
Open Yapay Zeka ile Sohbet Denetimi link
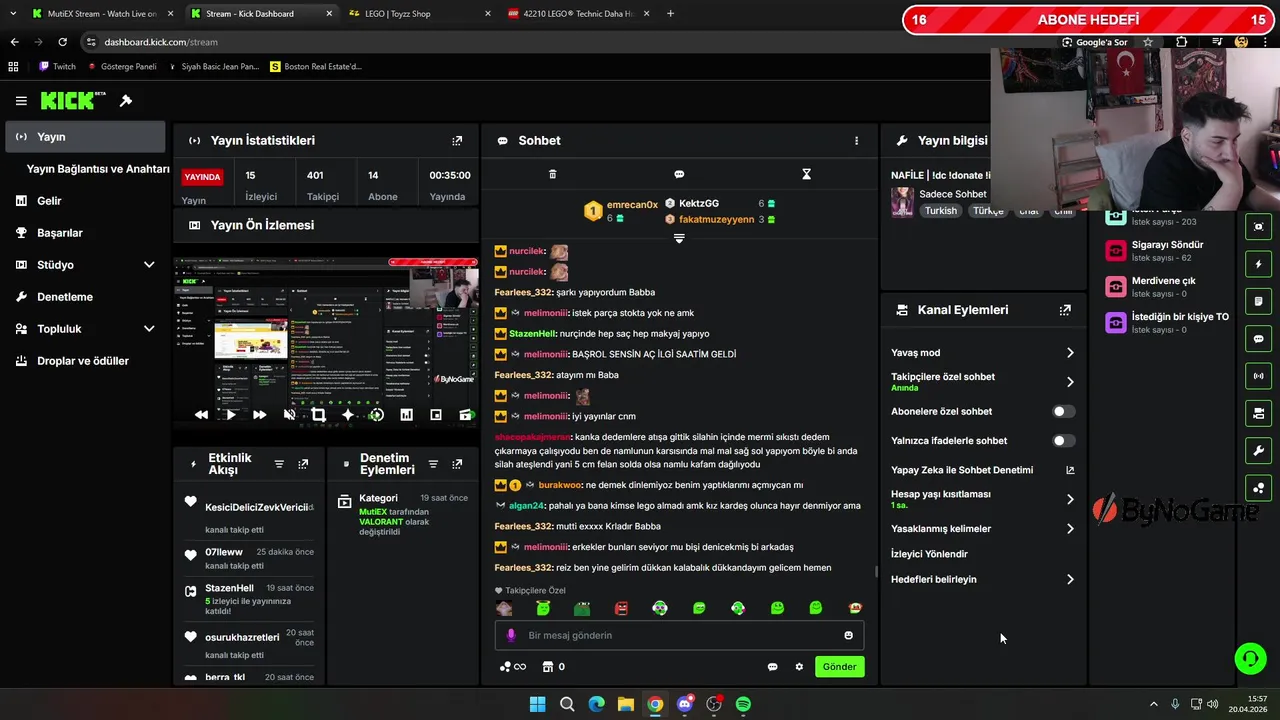[x=982, y=470]
